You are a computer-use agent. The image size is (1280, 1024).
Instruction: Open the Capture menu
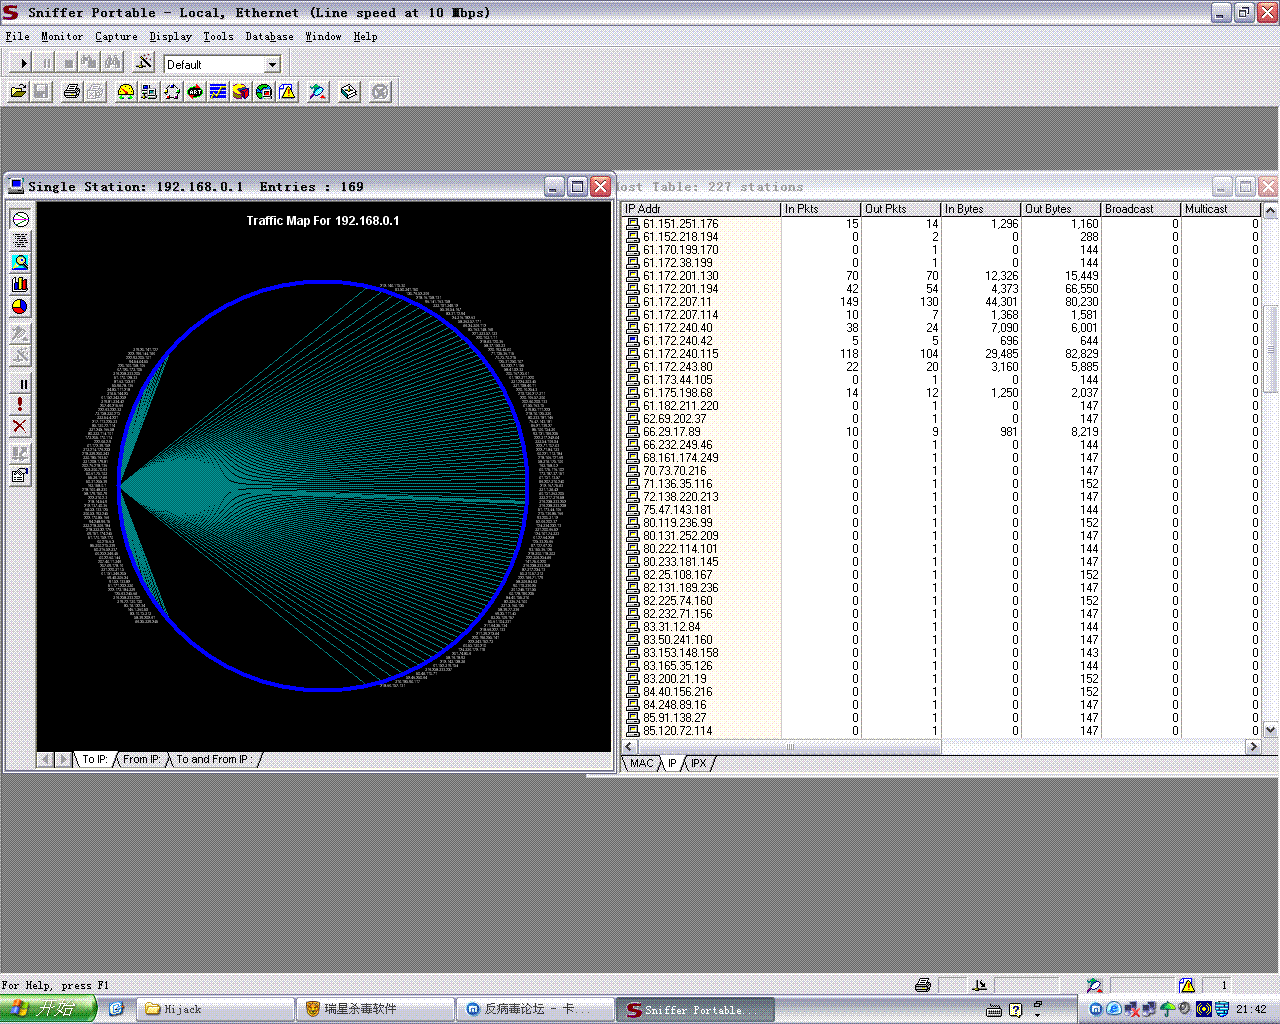(x=116, y=36)
